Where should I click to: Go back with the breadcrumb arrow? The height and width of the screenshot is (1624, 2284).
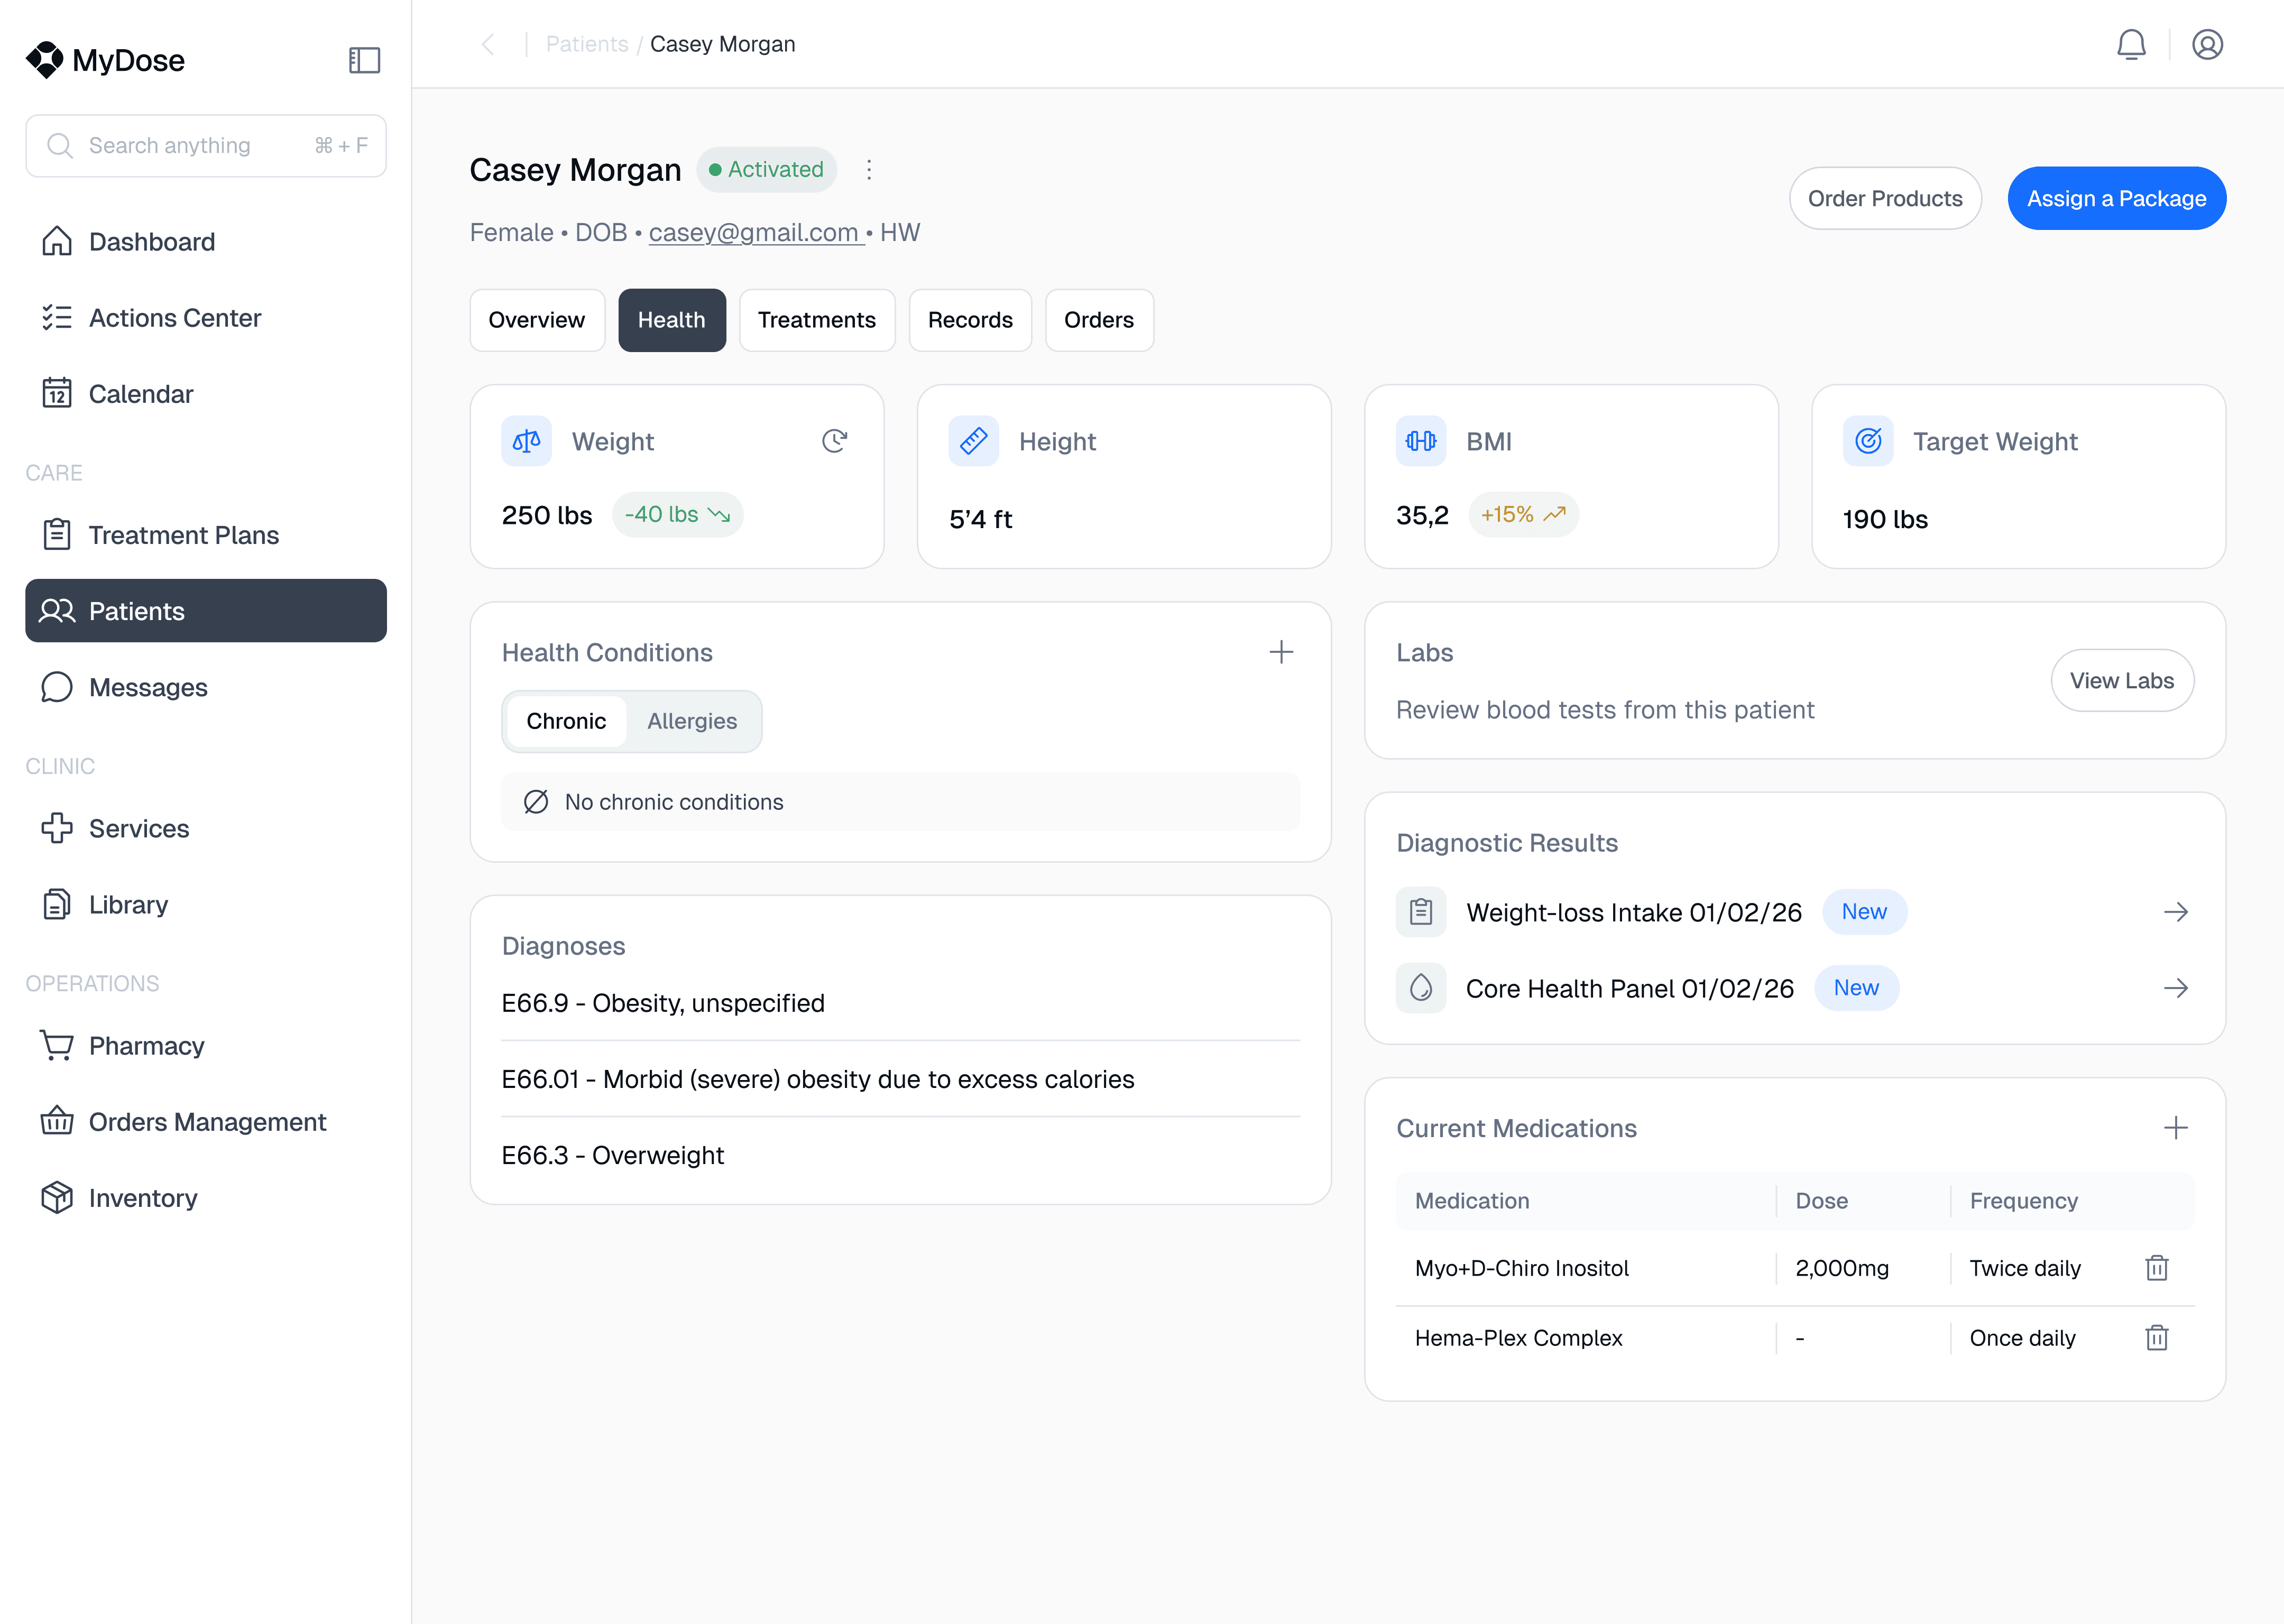tap(488, 44)
